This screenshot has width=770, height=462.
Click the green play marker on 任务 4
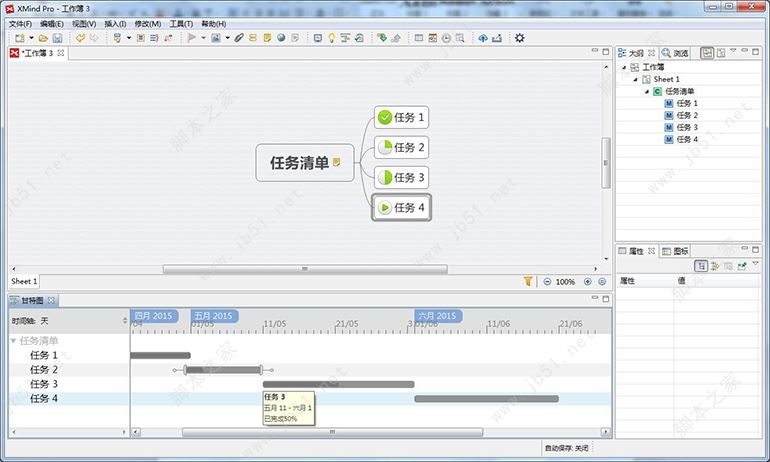(x=385, y=207)
